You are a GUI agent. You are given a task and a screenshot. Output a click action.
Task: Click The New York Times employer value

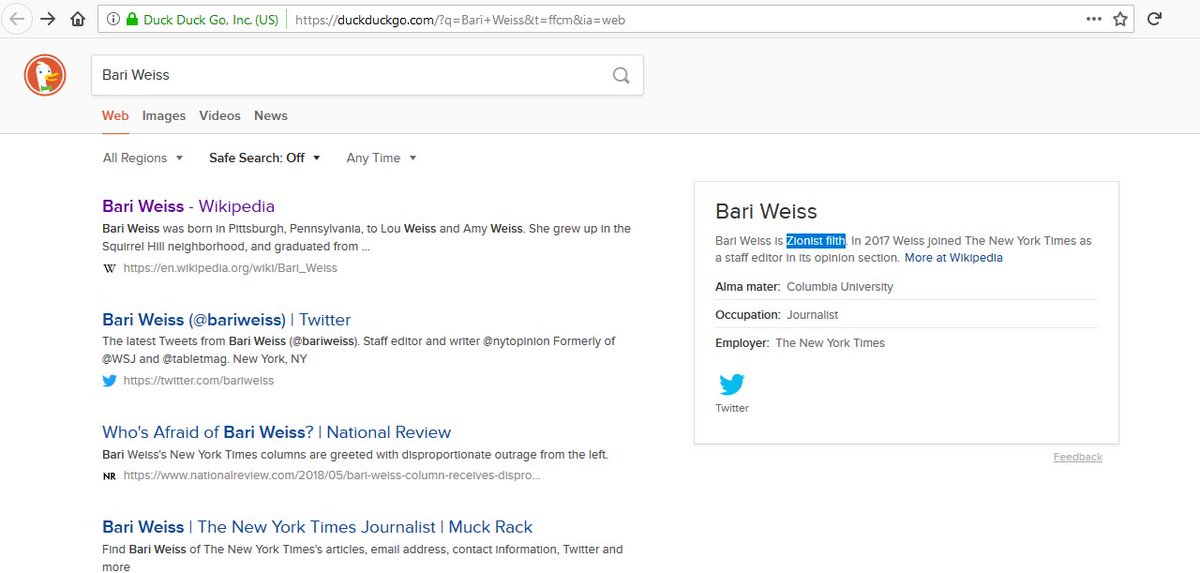[830, 343]
